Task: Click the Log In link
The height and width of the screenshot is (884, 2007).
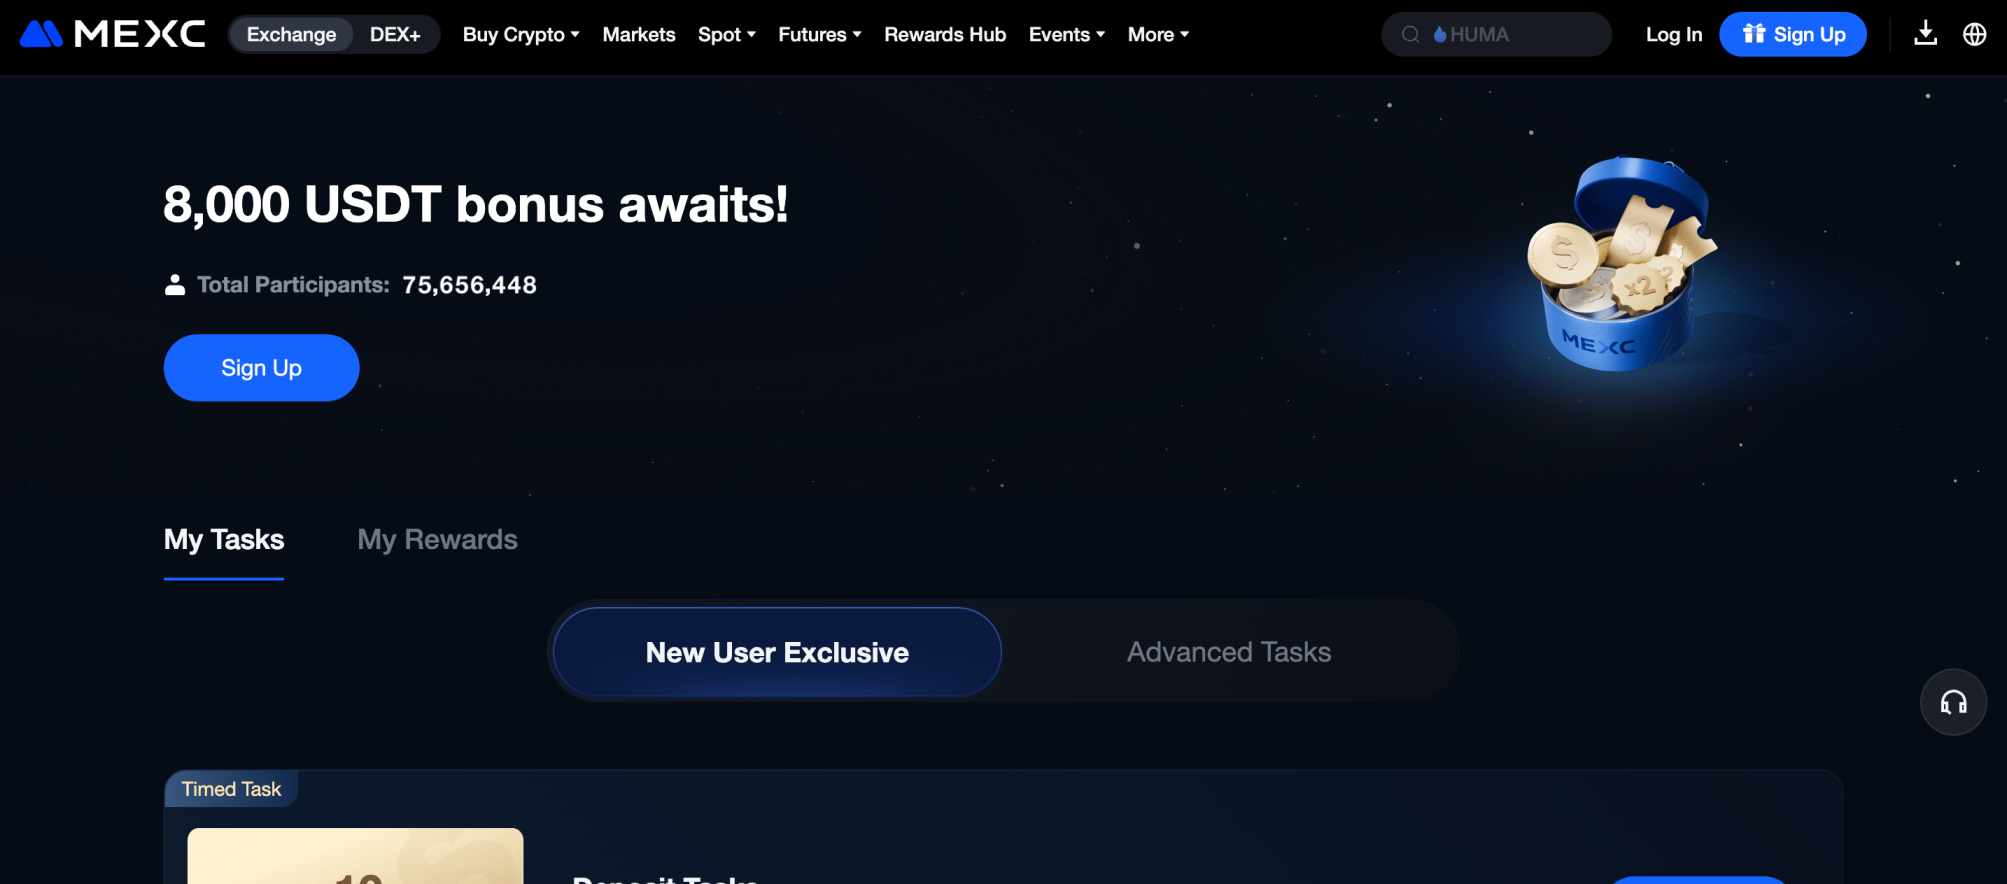Action: 1674,34
